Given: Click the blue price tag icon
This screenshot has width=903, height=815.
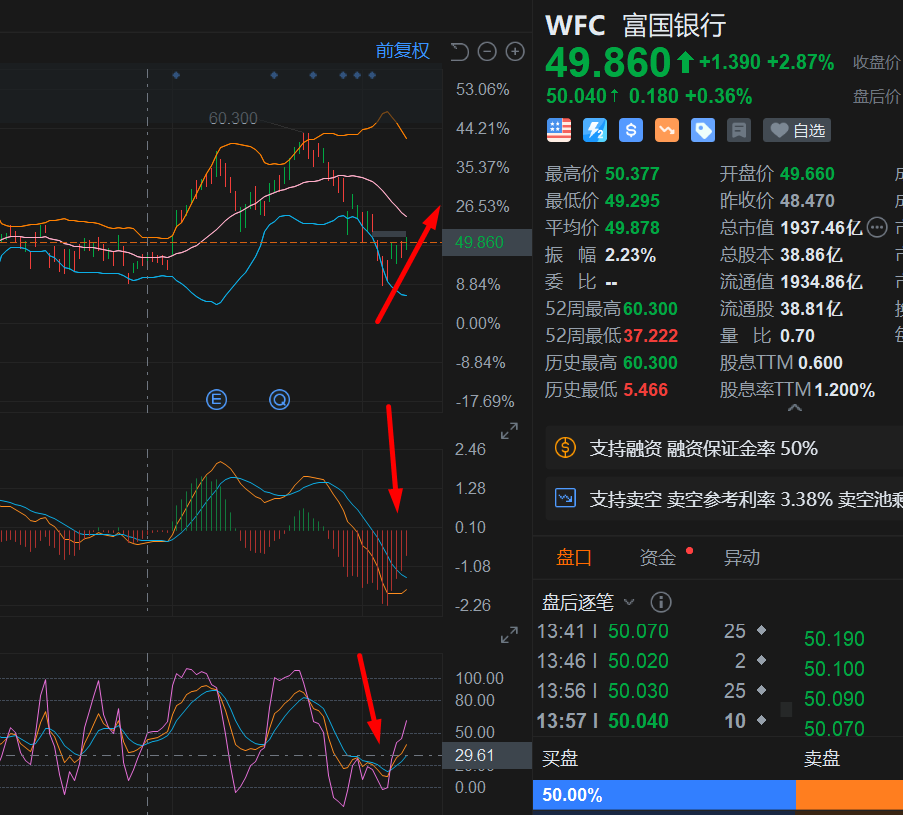Looking at the screenshot, I should [x=703, y=130].
